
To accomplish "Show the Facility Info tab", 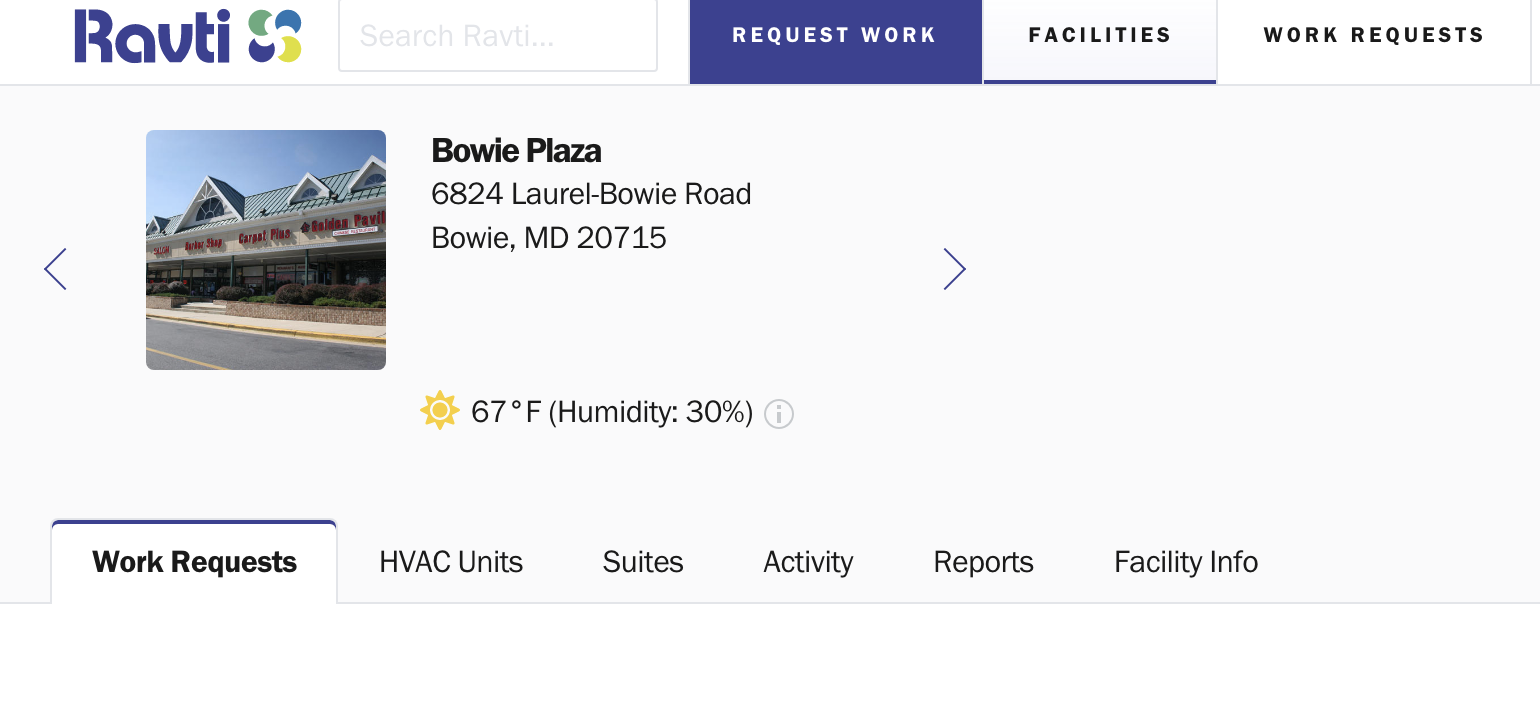I will 1186,562.
